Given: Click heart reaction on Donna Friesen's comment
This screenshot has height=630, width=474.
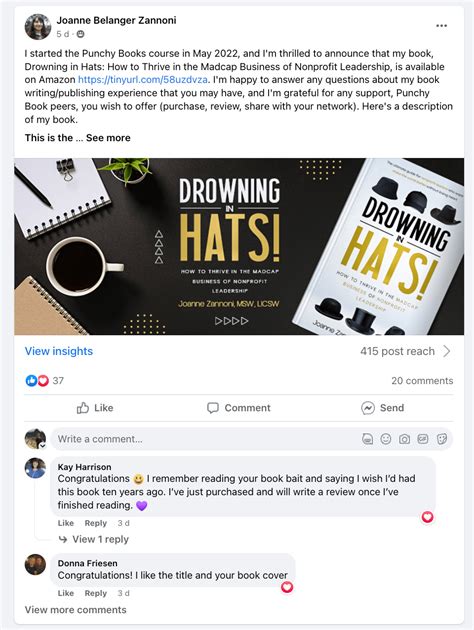Looking at the screenshot, I should (287, 587).
